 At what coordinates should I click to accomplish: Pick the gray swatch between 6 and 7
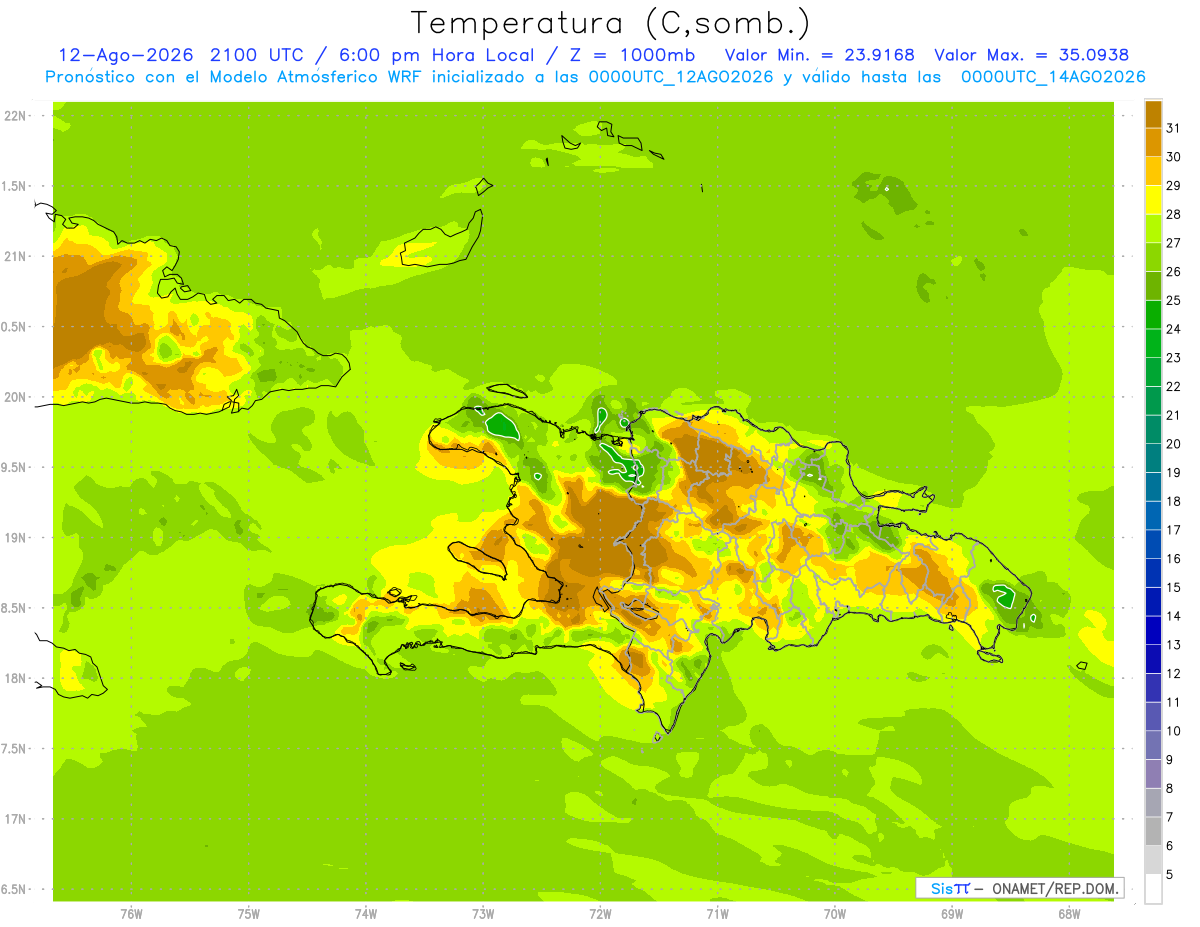point(1153,831)
